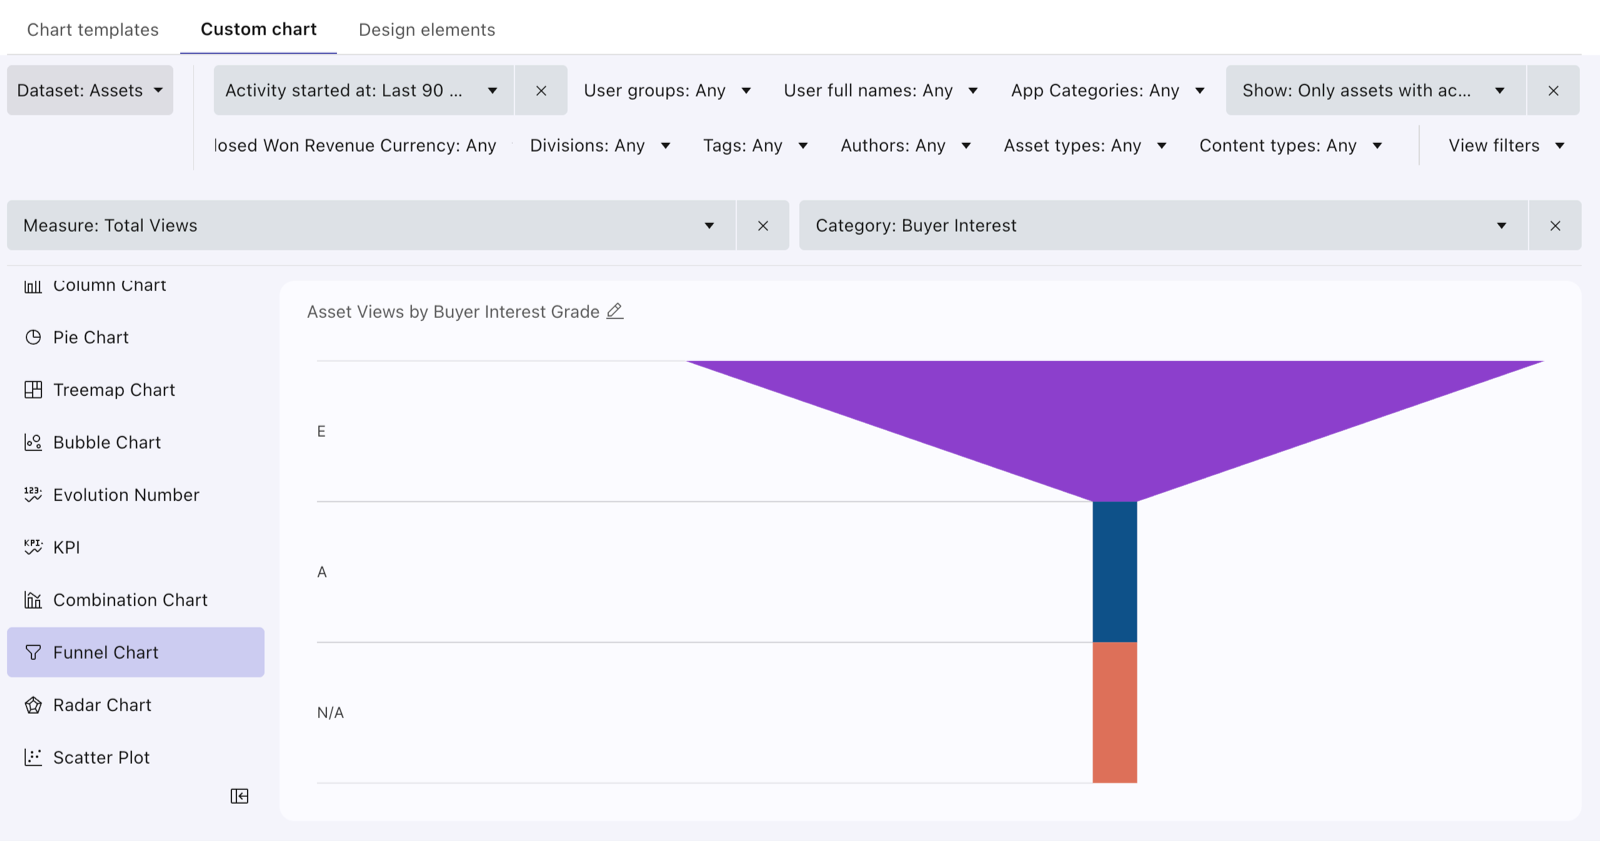Collapse the chart type sidebar panel
The image size is (1600, 841).
pyautogui.click(x=240, y=796)
